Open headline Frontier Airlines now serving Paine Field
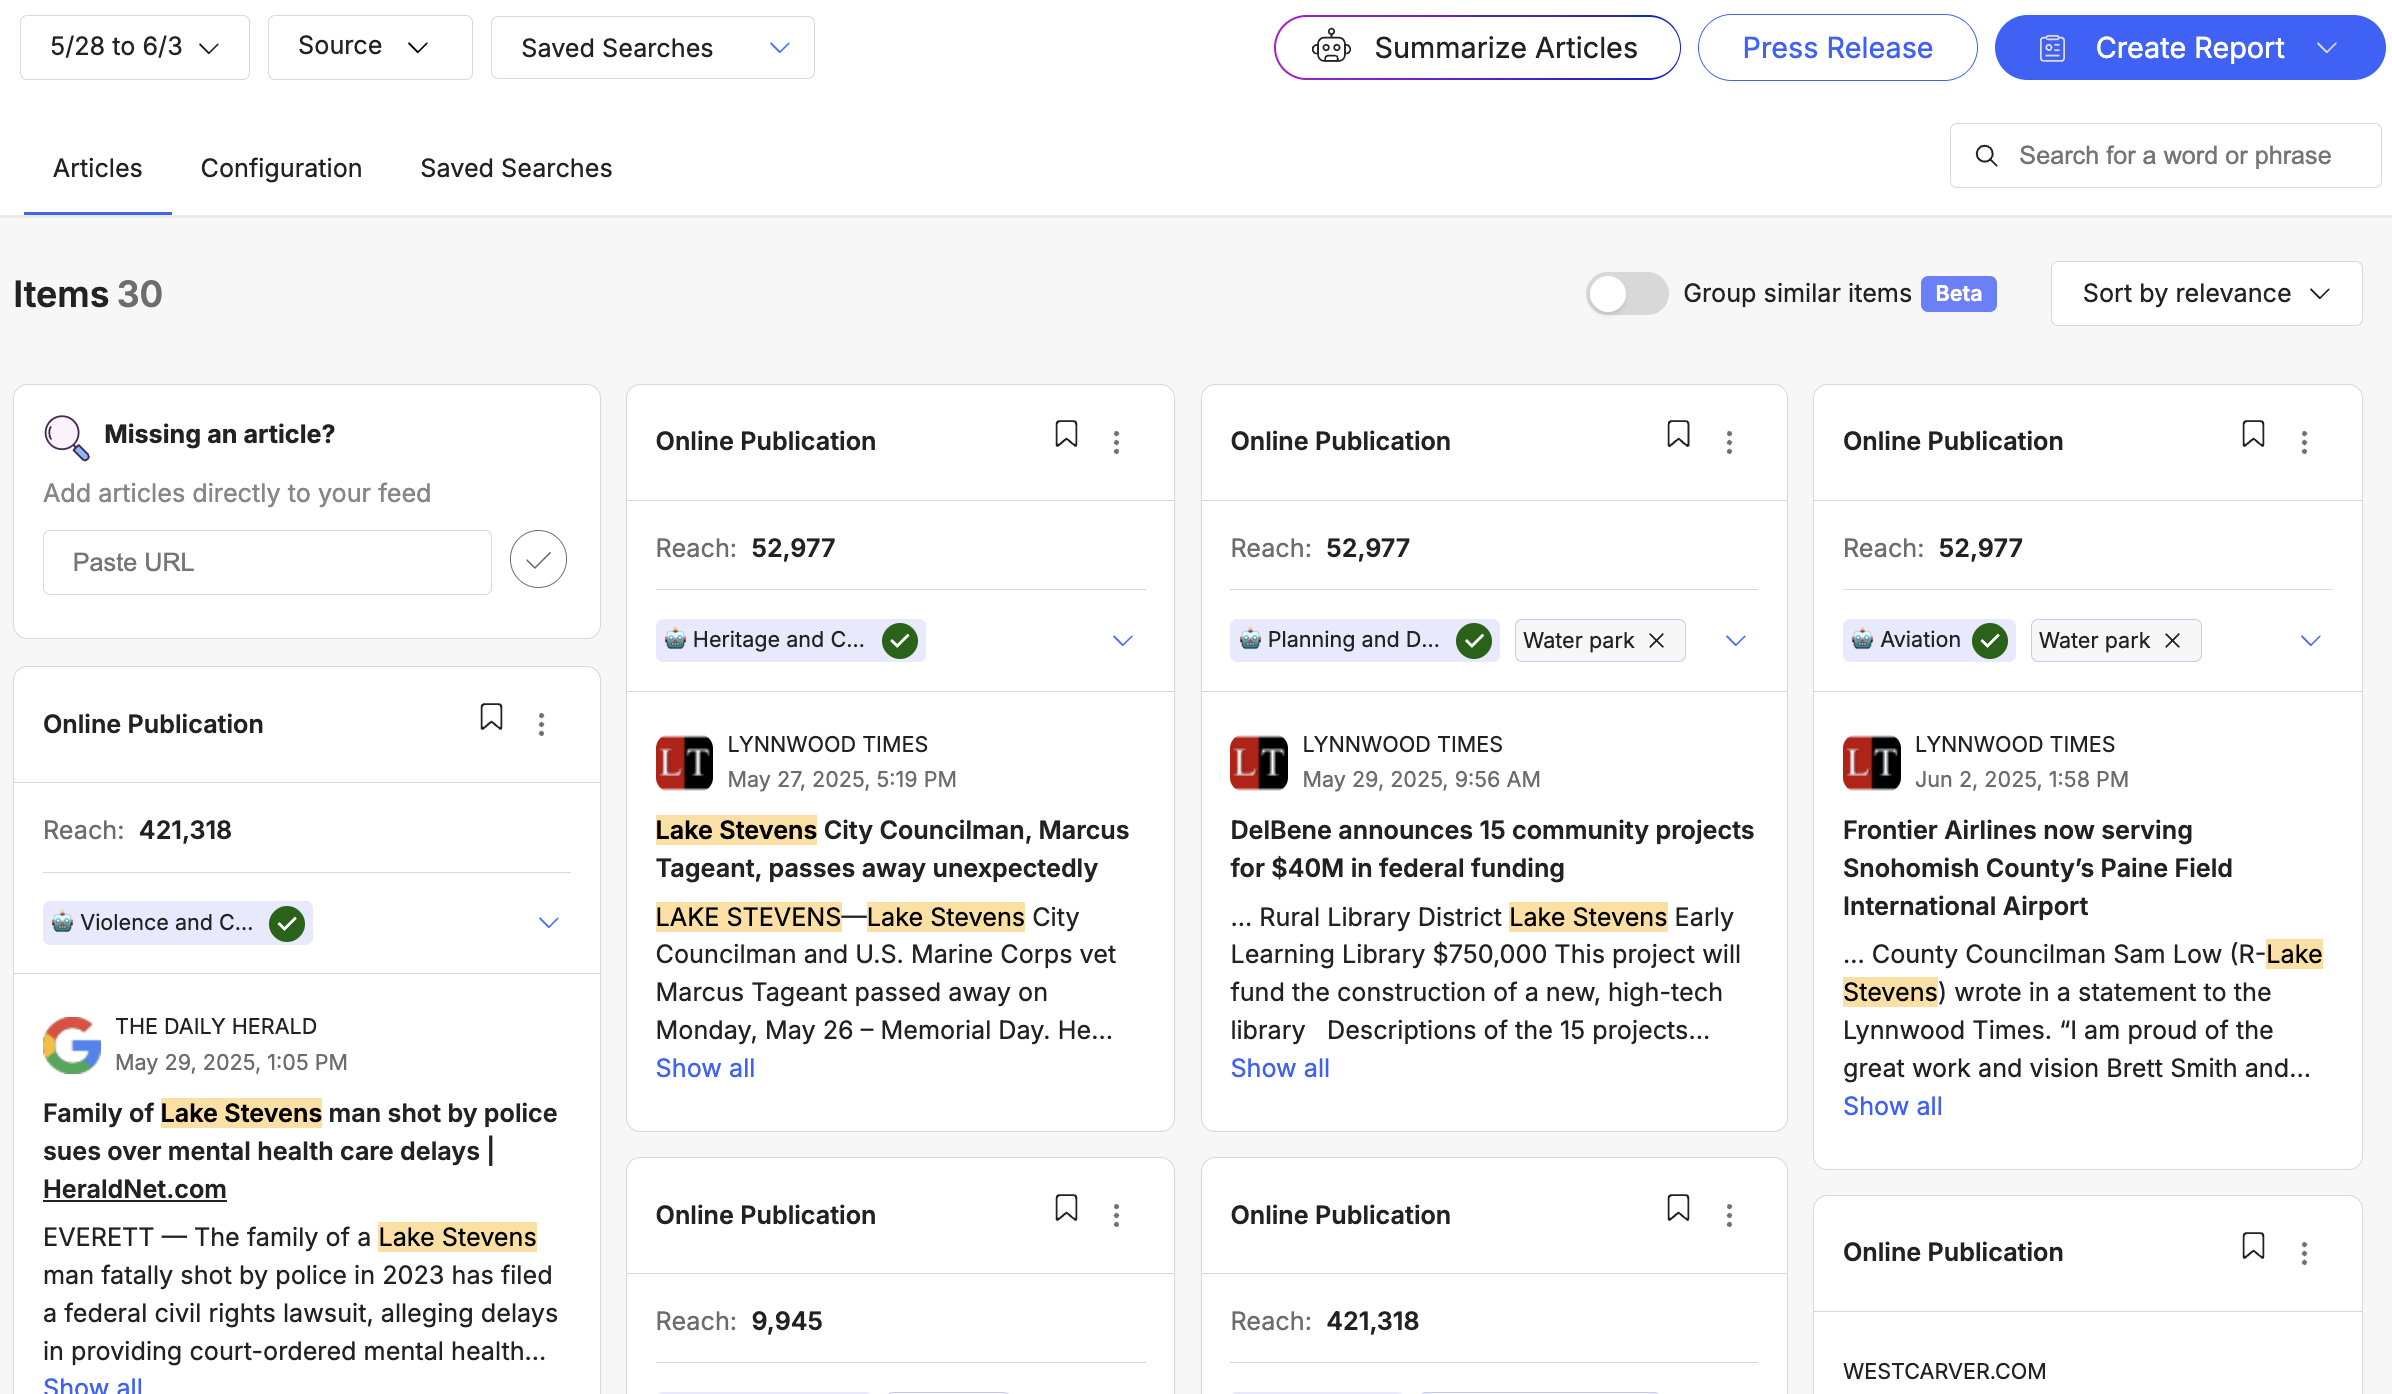The width and height of the screenshot is (2392, 1394). (x=2038, y=868)
